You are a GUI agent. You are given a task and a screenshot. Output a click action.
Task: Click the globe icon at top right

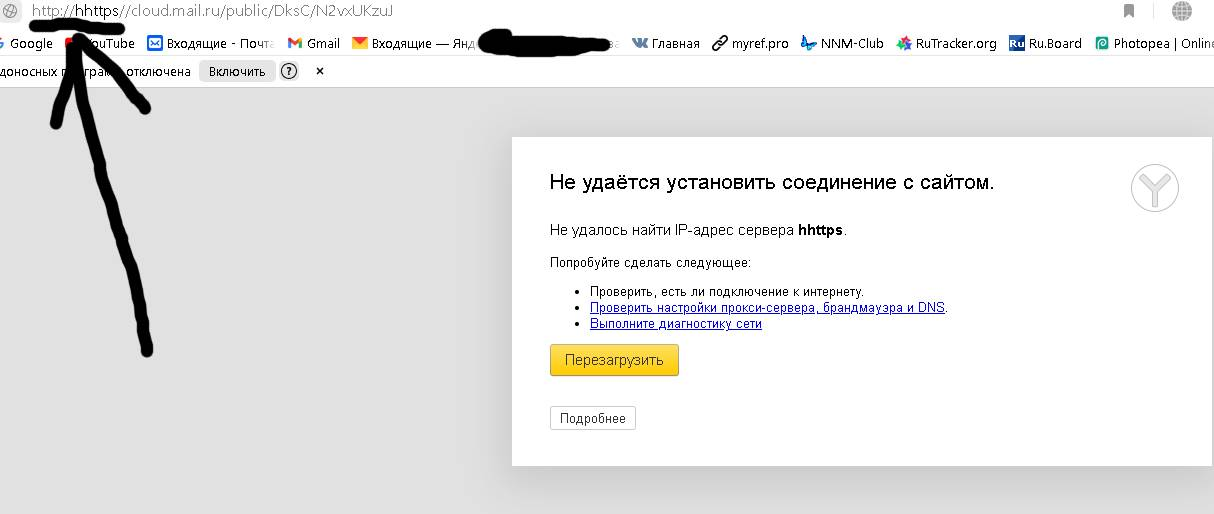[1182, 11]
